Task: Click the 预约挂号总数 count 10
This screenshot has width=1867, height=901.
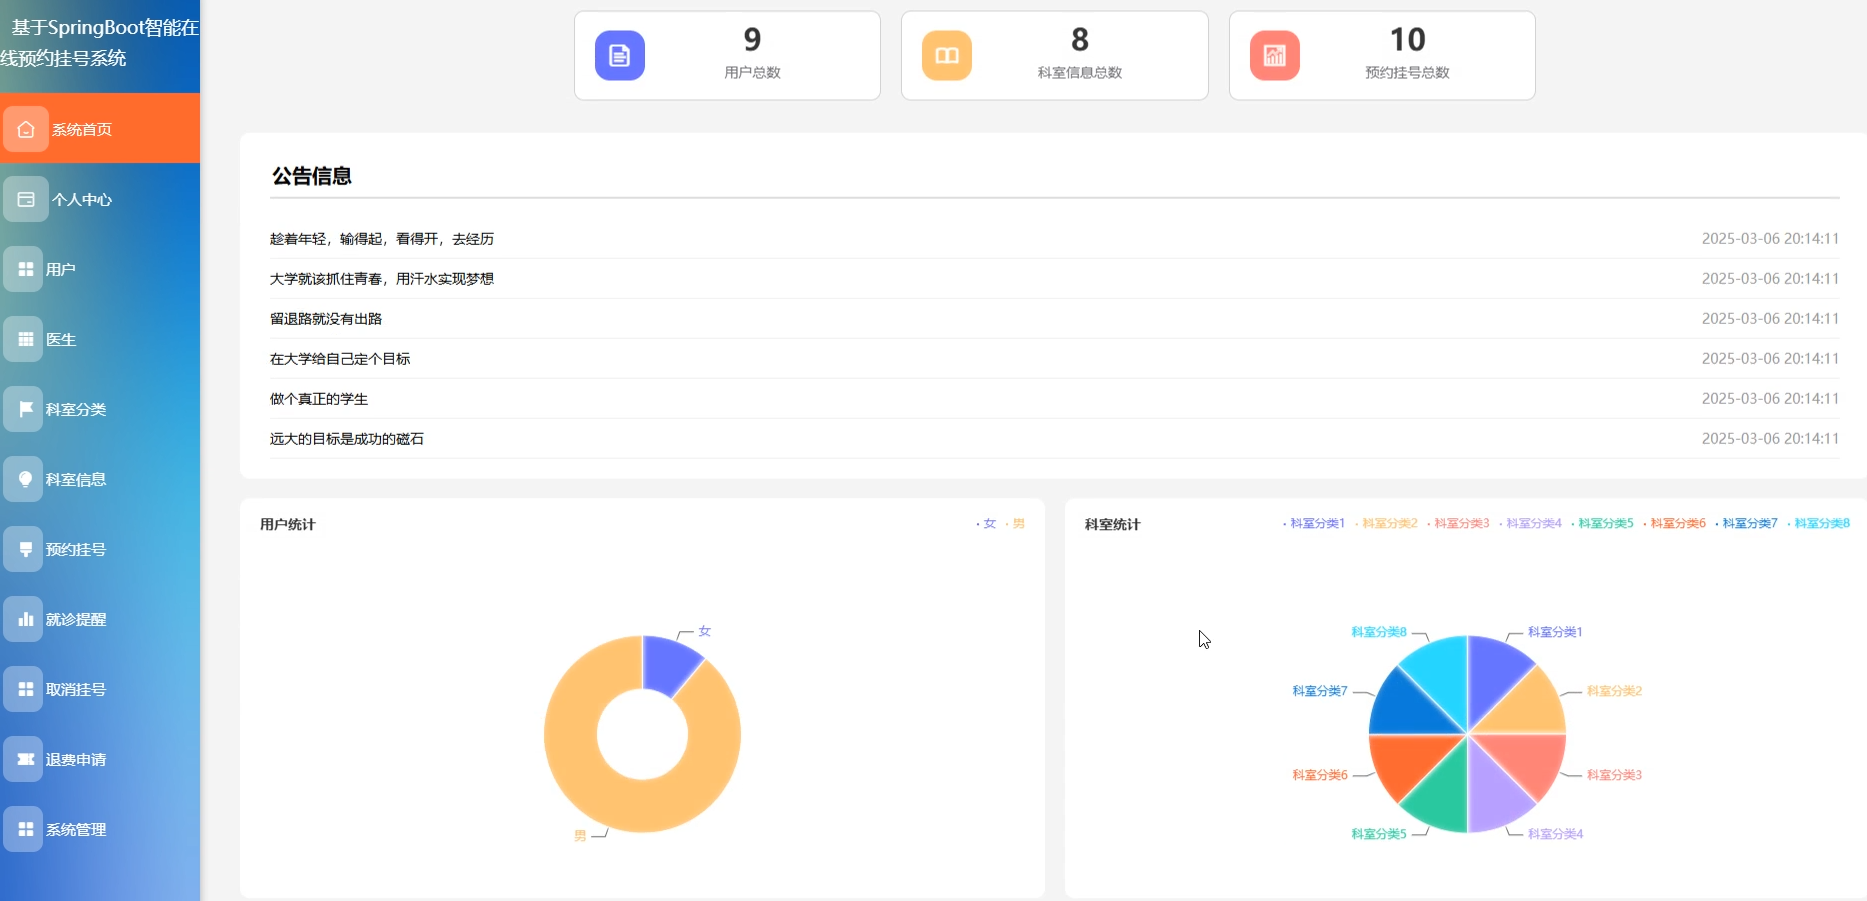Action: pyautogui.click(x=1407, y=39)
